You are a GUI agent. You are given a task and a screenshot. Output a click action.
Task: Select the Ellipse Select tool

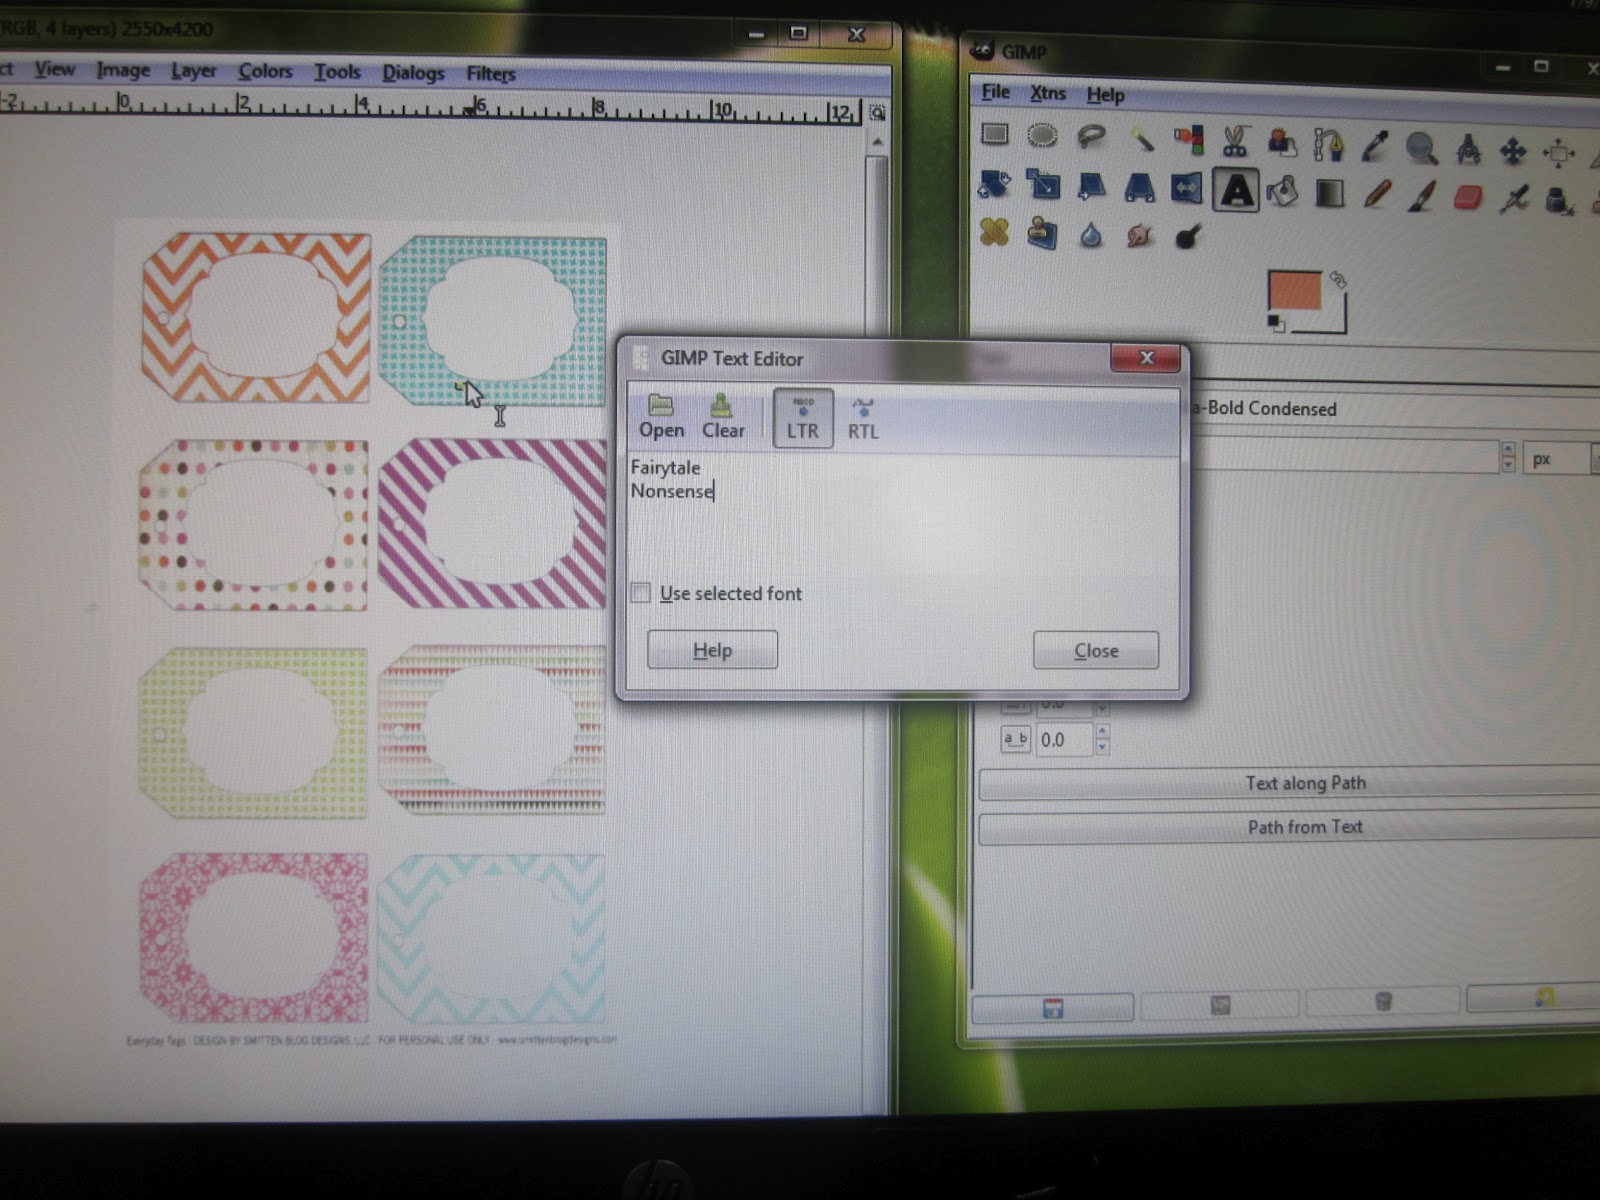point(1042,135)
